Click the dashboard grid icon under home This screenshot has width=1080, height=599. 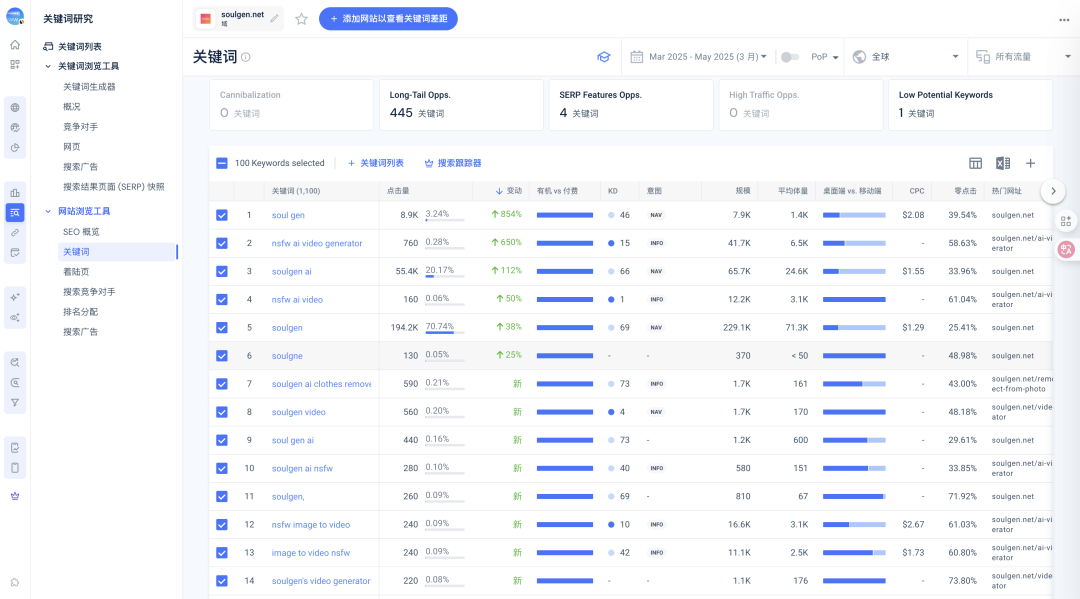[14, 65]
